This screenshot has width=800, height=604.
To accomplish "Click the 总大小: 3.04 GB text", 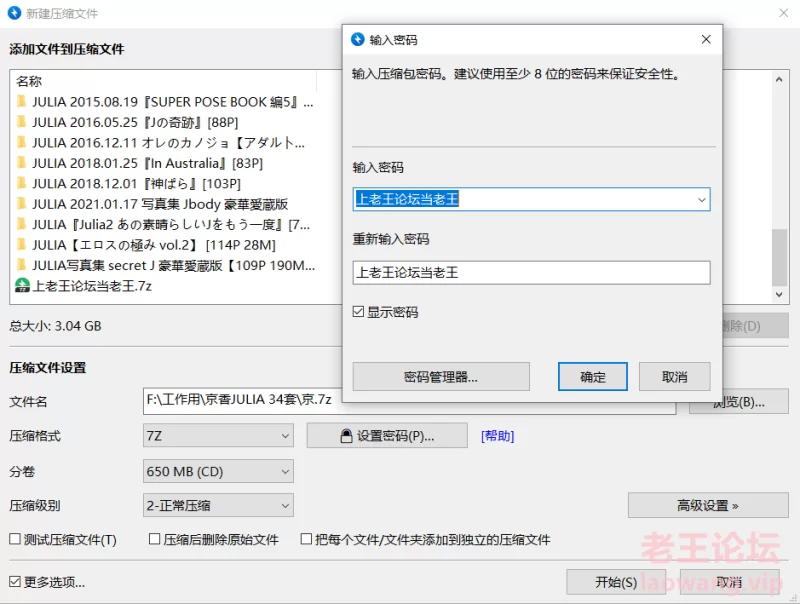I will pyautogui.click(x=55, y=325).
